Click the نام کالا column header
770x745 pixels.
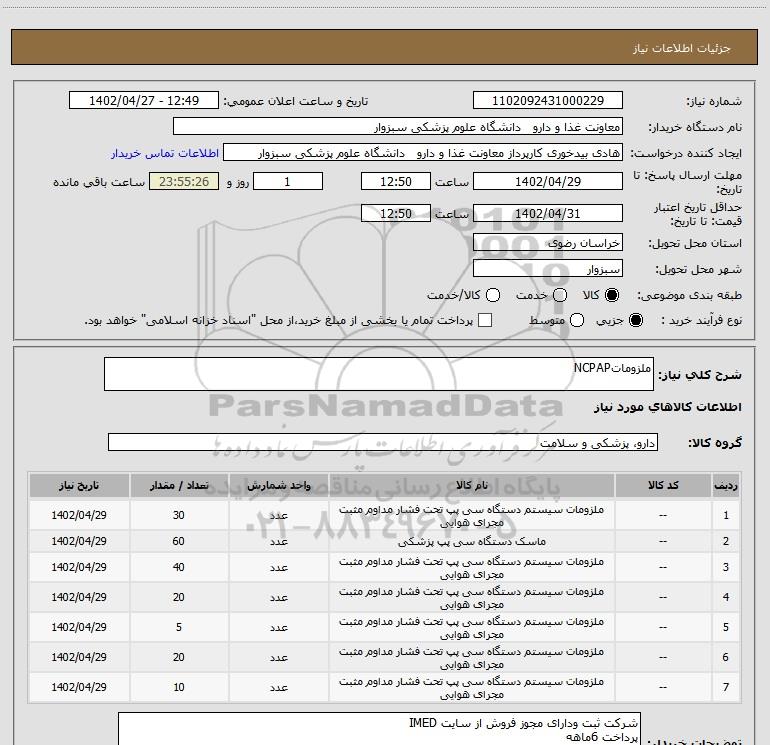[472, 485]
